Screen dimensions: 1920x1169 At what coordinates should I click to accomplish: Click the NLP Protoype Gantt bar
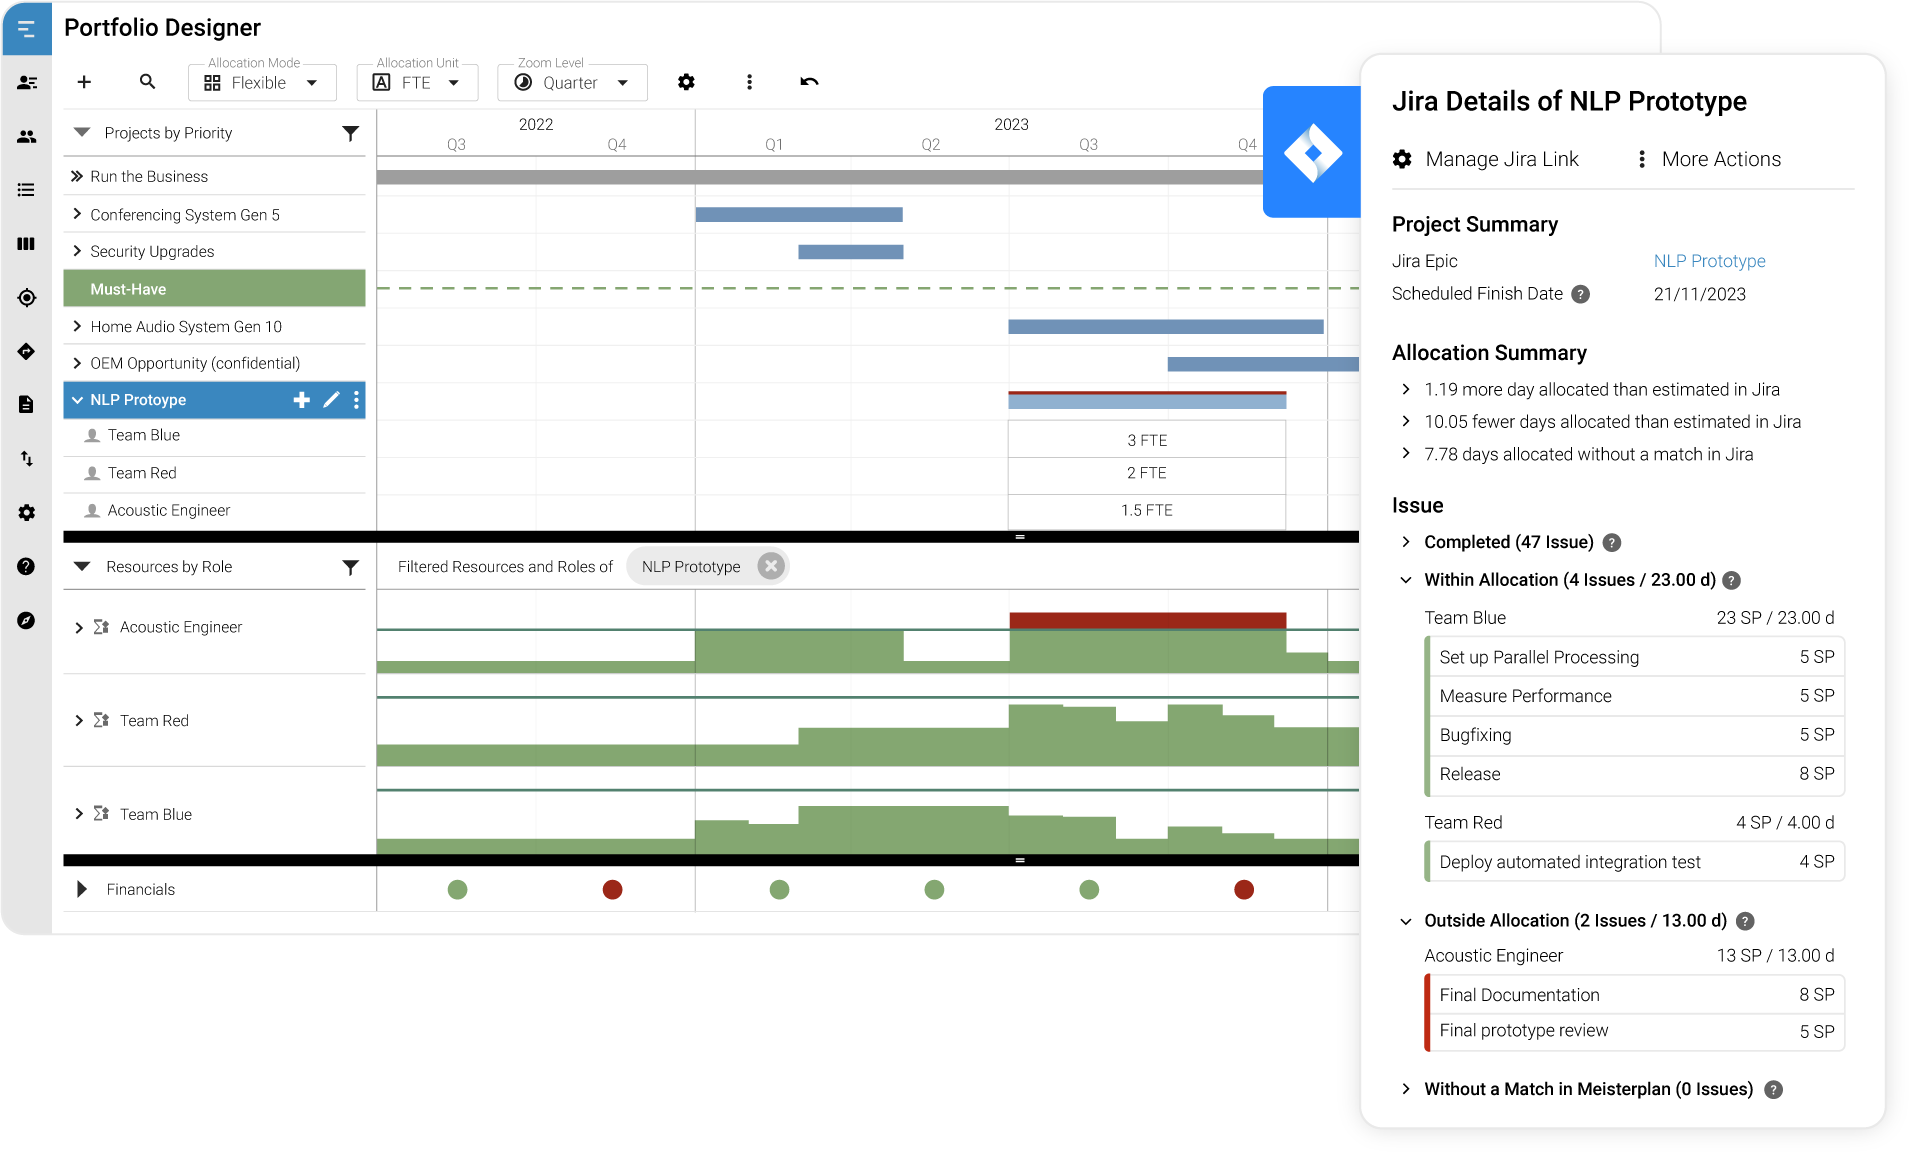[x=1147, y=400]
